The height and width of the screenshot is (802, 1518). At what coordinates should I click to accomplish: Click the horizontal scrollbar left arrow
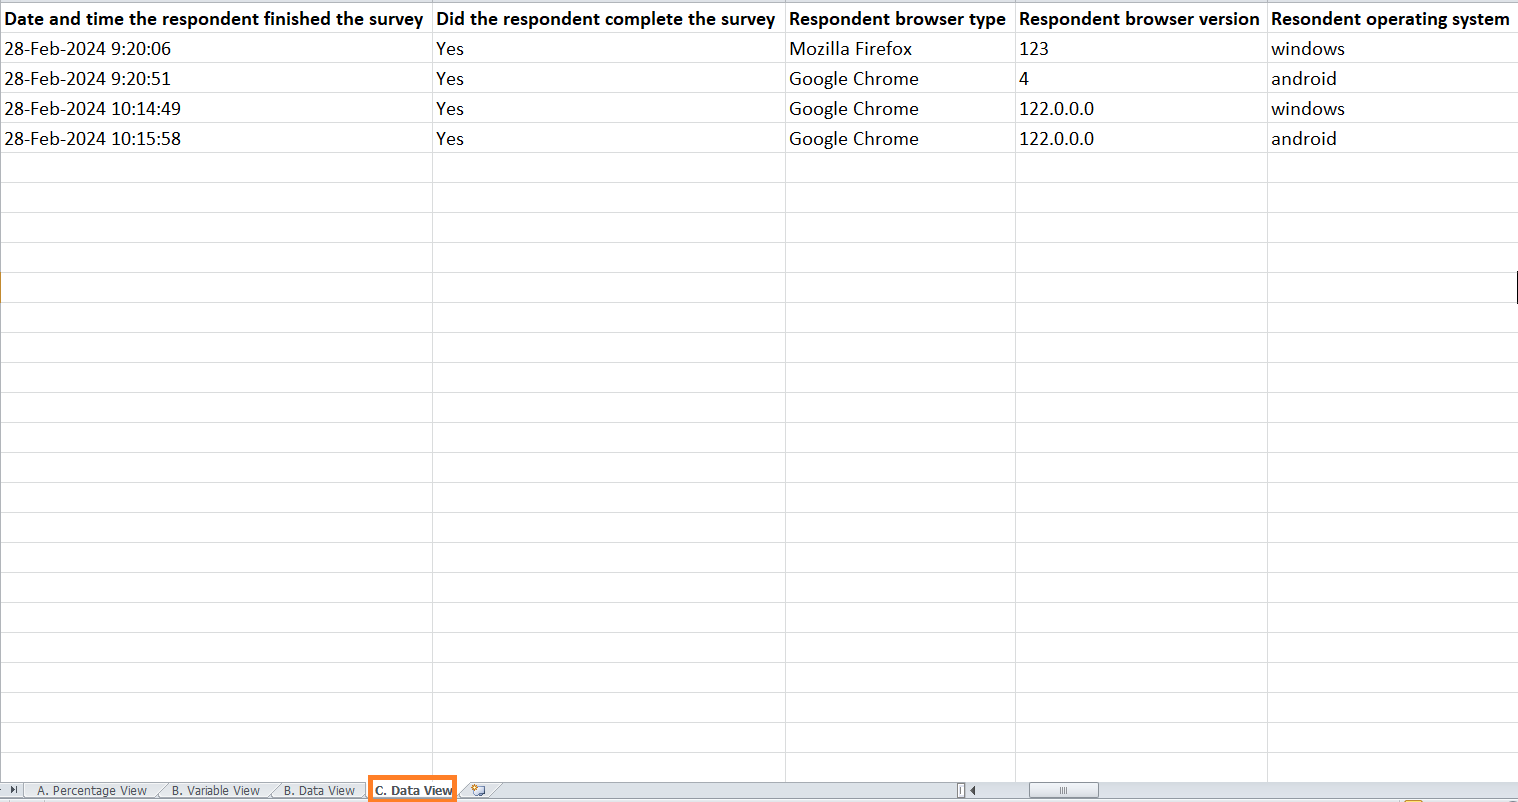coord(973,790)
